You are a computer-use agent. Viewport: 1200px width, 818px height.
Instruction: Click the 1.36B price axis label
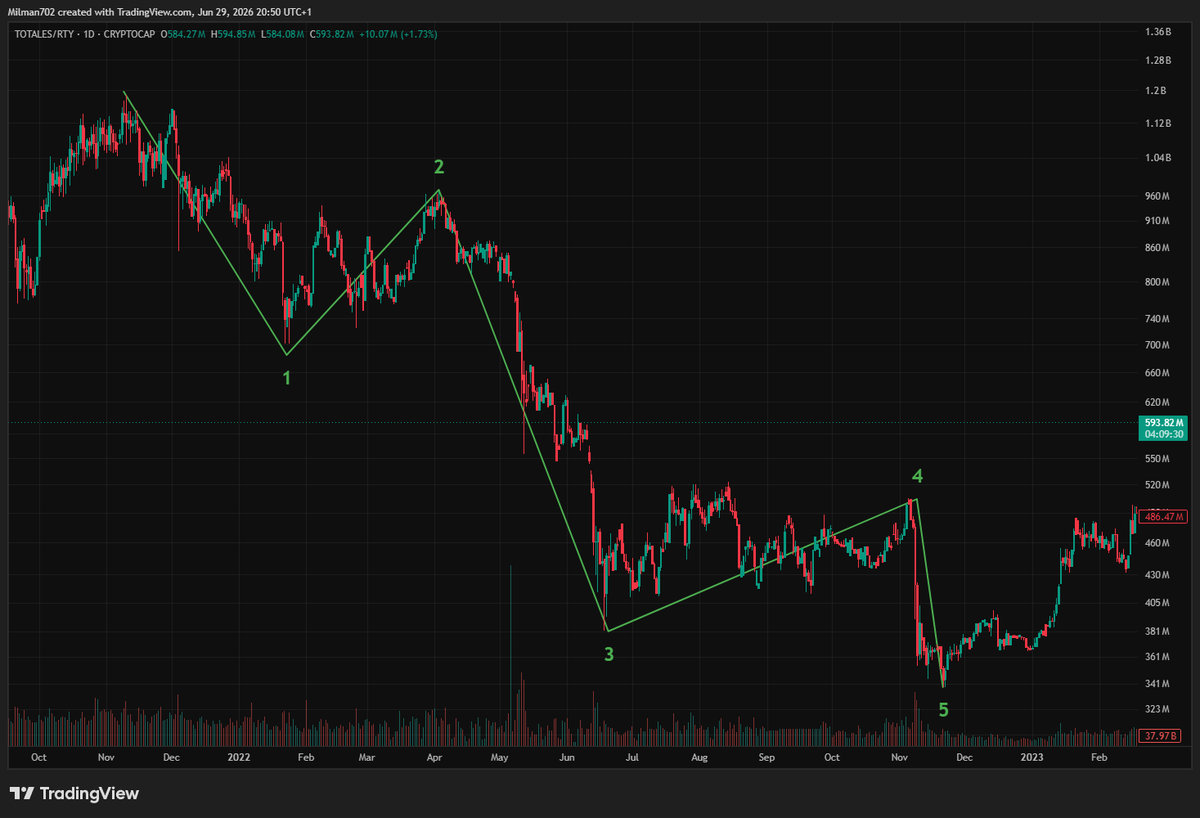coord(1158,32)
